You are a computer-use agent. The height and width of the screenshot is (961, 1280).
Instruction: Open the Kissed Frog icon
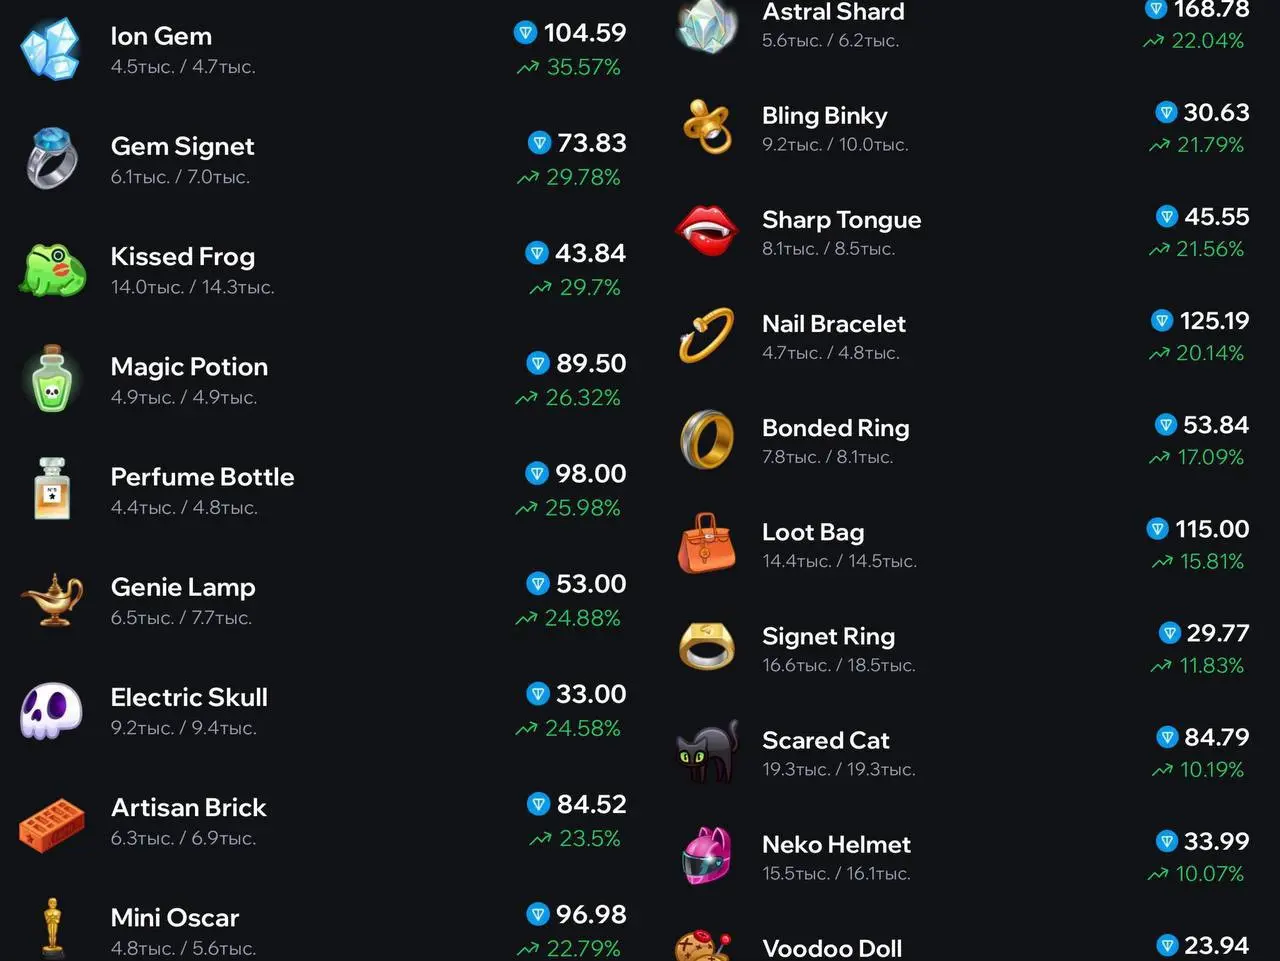pyautogui.click(x=51, y=269)
